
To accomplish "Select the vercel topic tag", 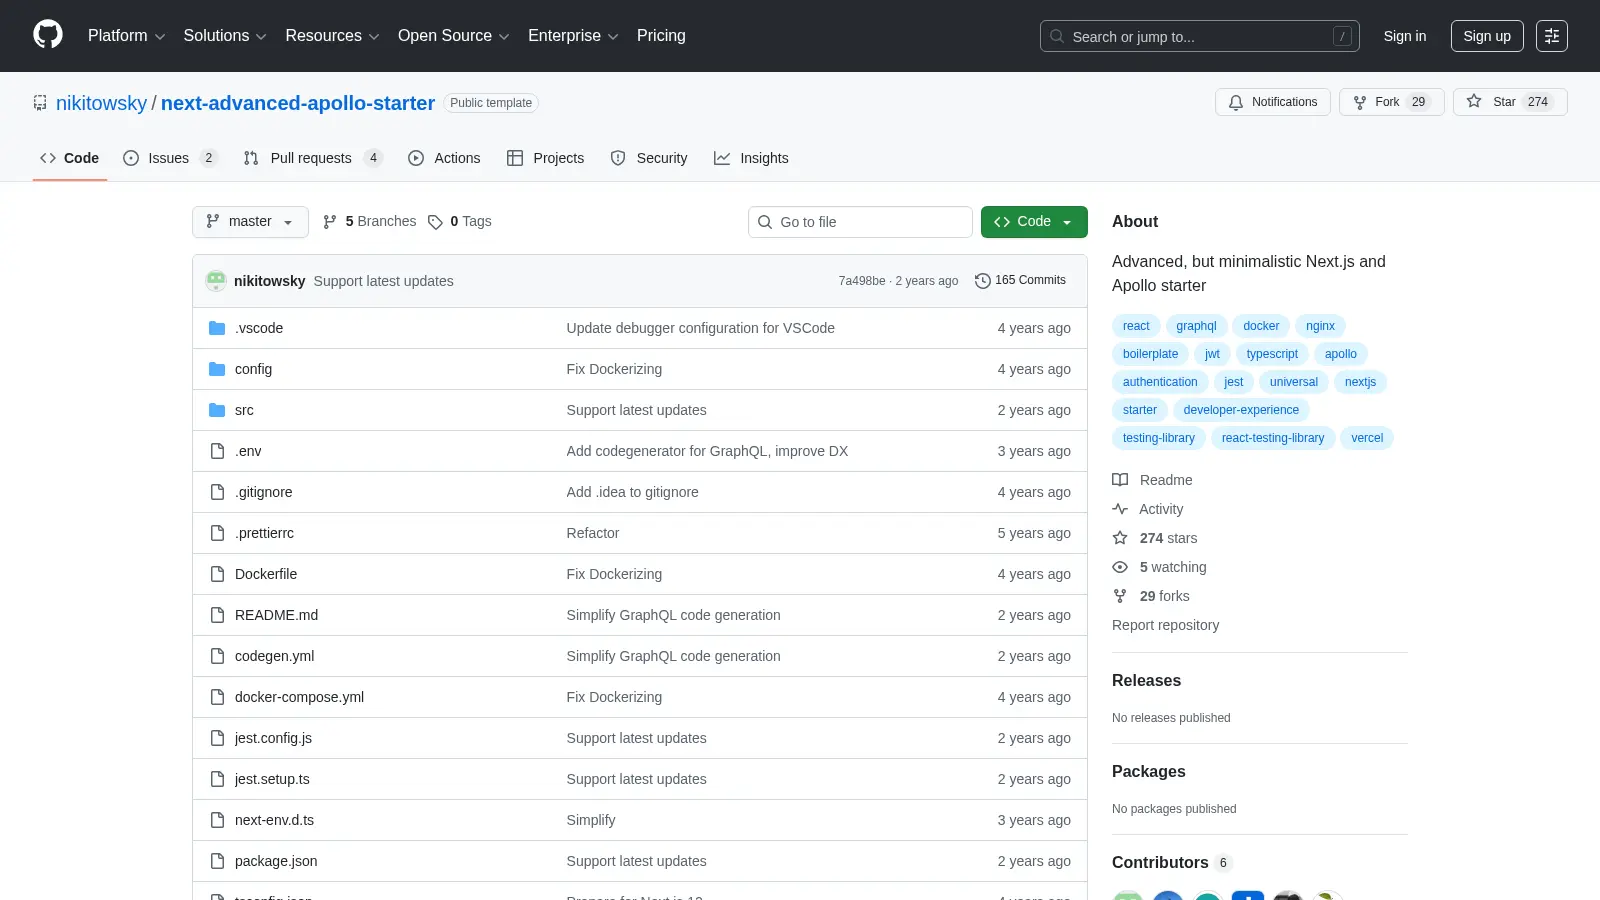I will [1367, 438].
